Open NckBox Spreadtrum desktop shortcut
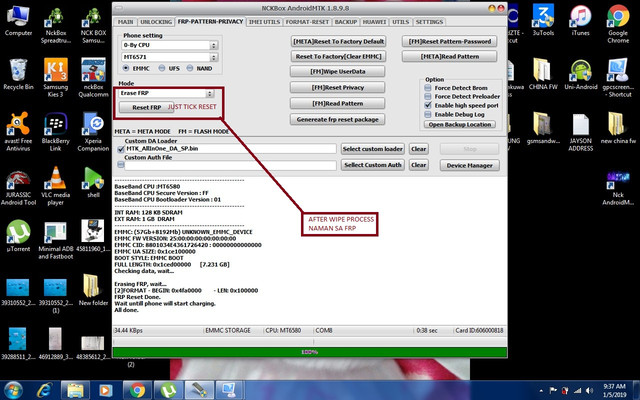Image resolution: width=640 pixels, height=400 pixels. click(x=56, y=24)
